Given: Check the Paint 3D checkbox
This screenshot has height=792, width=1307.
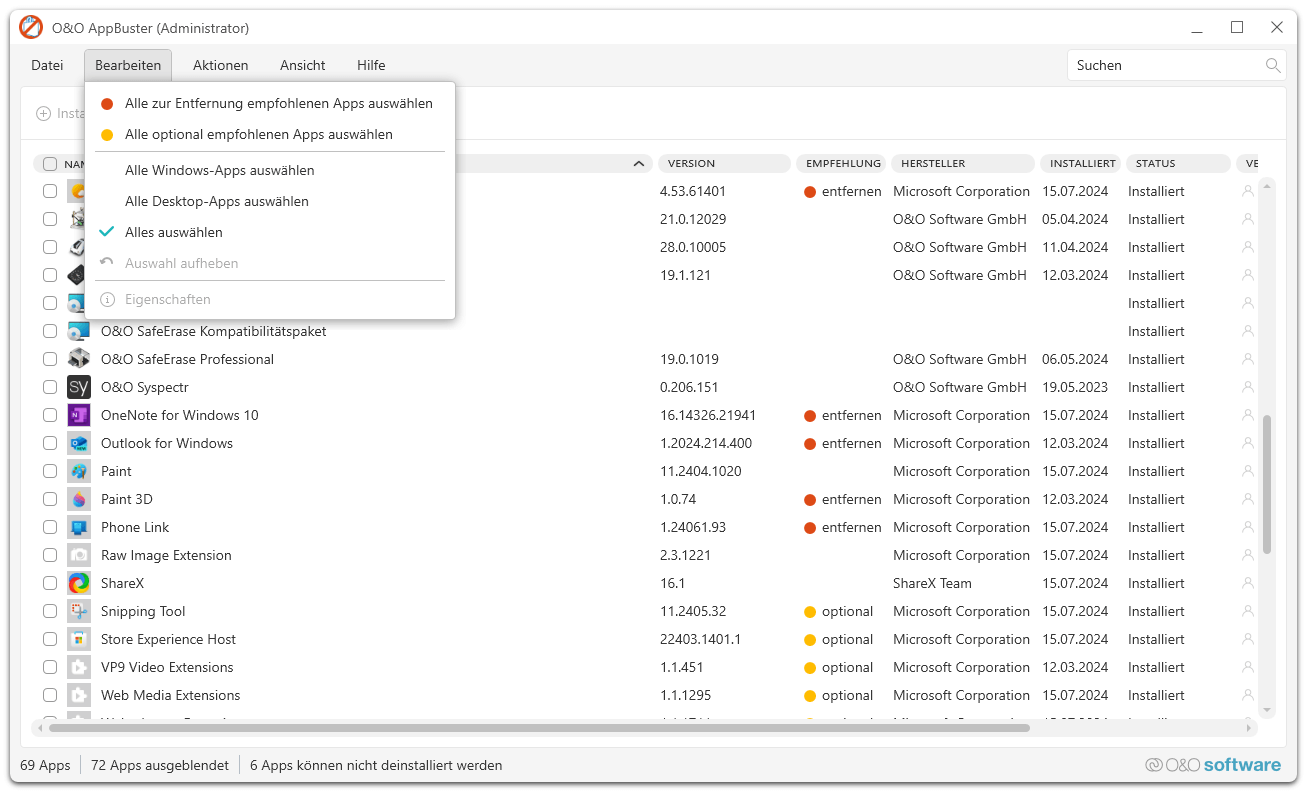Looking at the screenshot, I should pos(50,499).
